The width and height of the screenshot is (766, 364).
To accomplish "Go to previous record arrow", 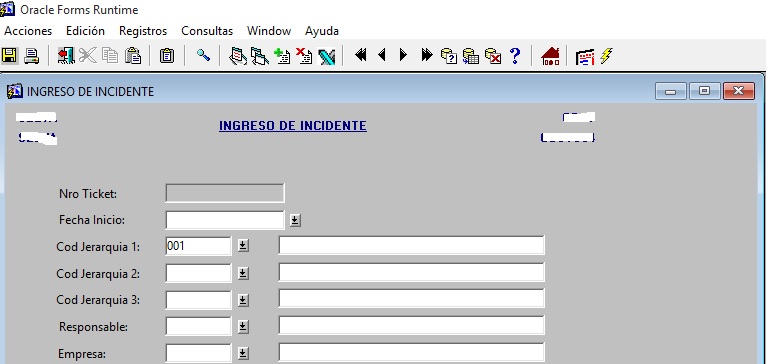I will click(x=382, y=55).
